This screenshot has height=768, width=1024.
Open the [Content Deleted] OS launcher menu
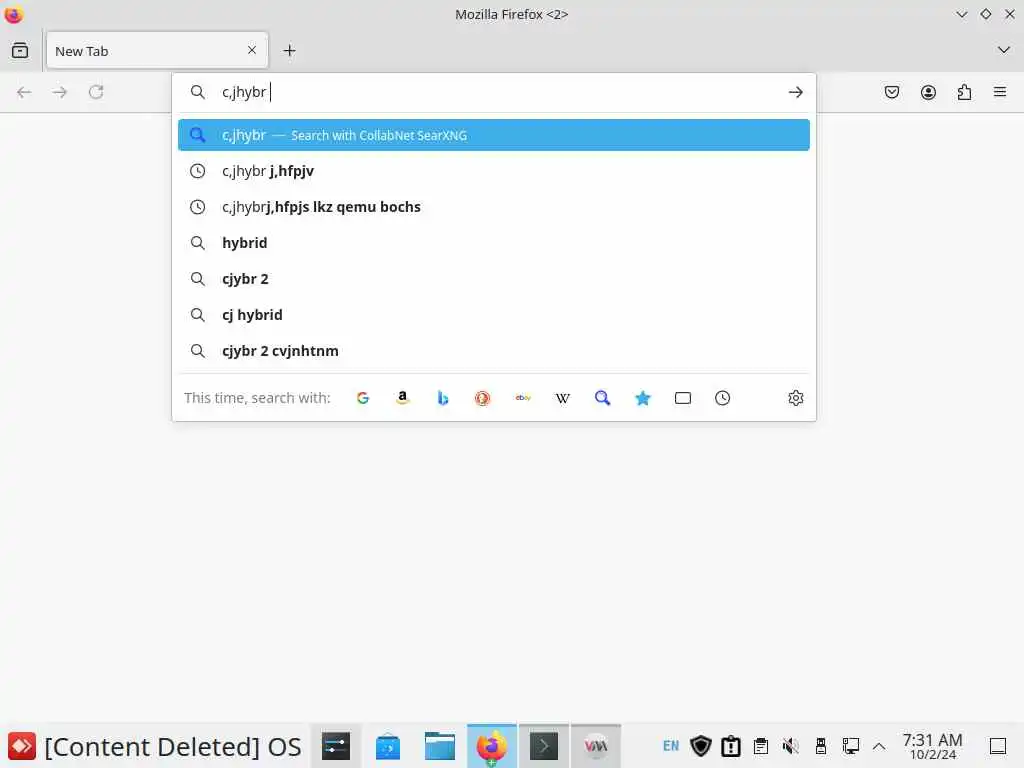(x=155, y=746)
